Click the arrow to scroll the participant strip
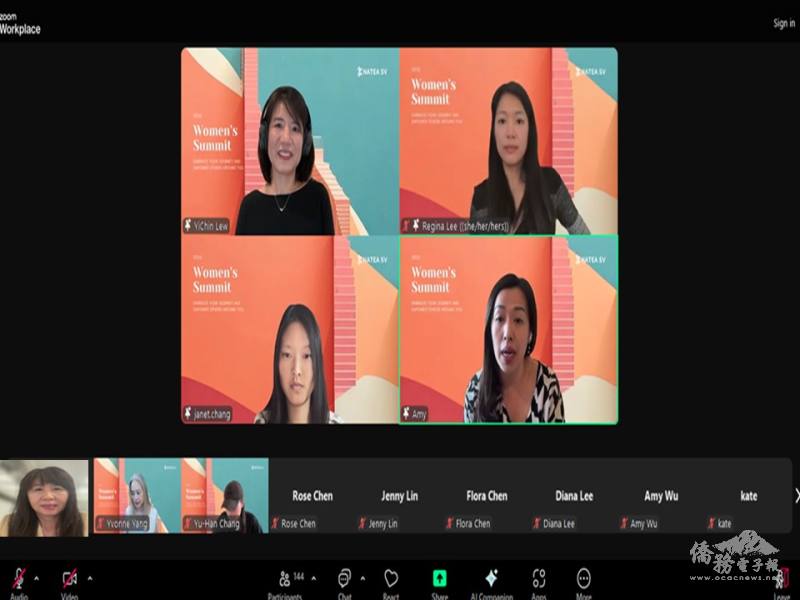This screenshot has height=600, width=800. pyautogui.click(x=793, y=497)
